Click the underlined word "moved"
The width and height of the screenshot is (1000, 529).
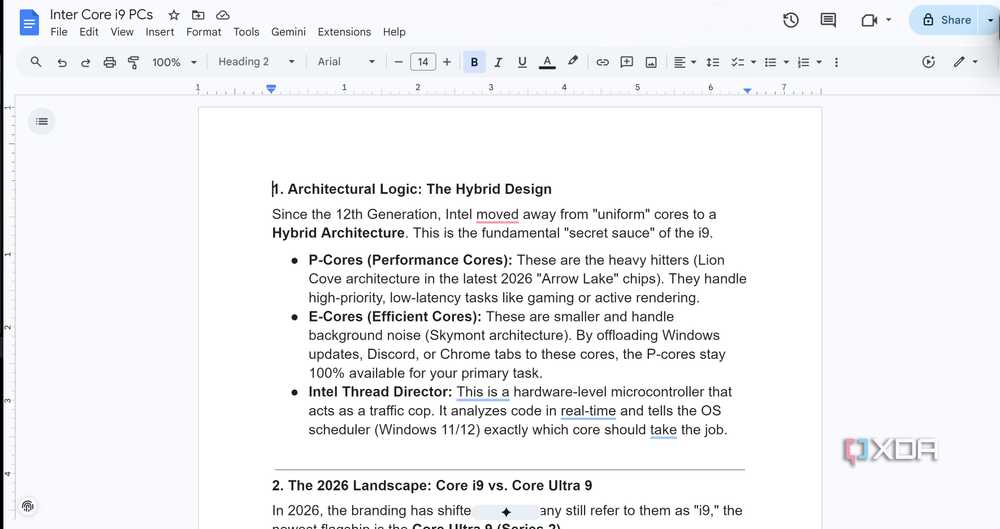tap(497, 214)
